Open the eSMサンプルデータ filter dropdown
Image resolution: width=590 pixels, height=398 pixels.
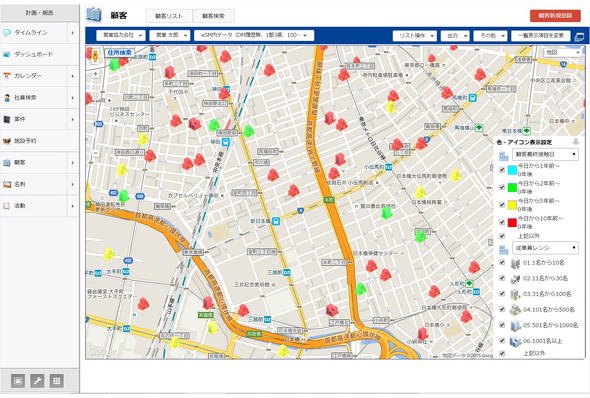tap(254, 35)
